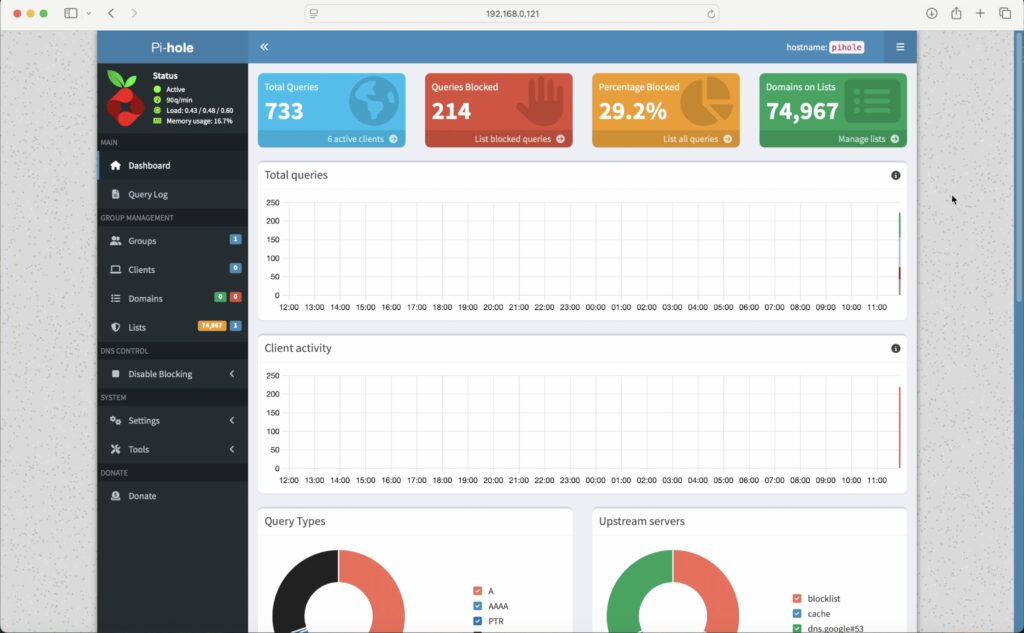Click the Query Log file icon
The height and width of the screenshot is (633, 1024).
(x=116, y=193)
